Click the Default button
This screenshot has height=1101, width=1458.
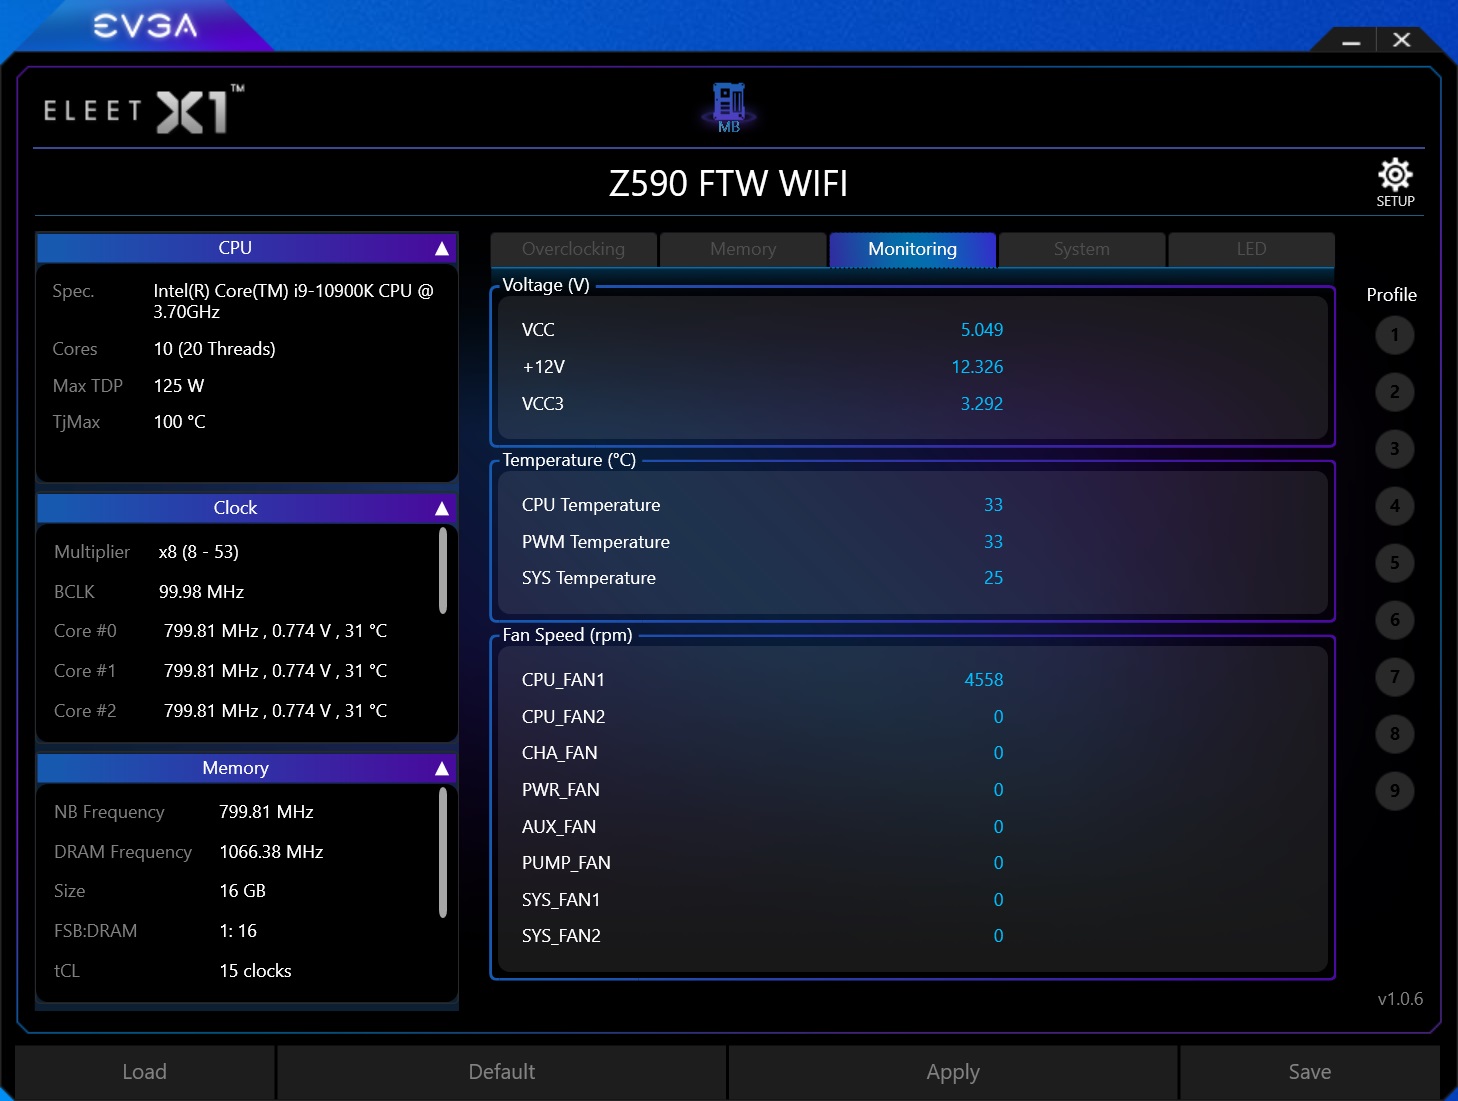[x=502, y=1072]
